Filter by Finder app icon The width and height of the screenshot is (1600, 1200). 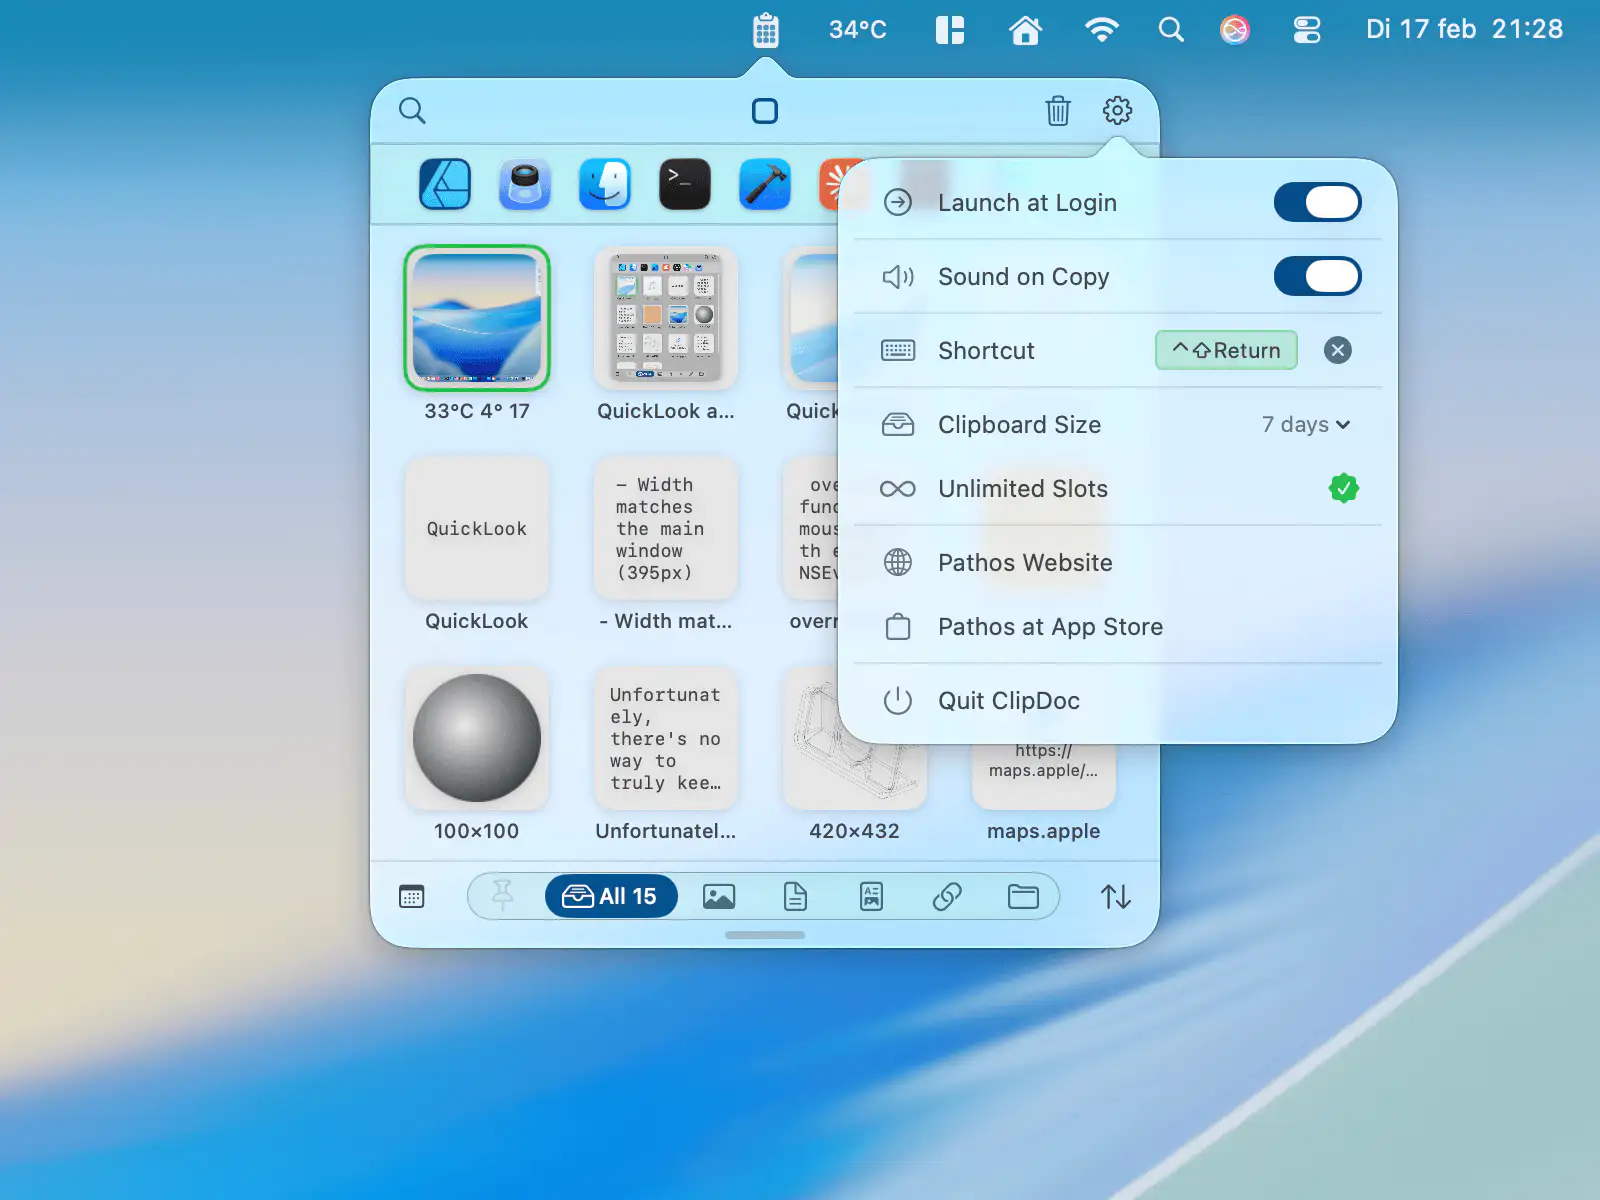pos(605,185)
